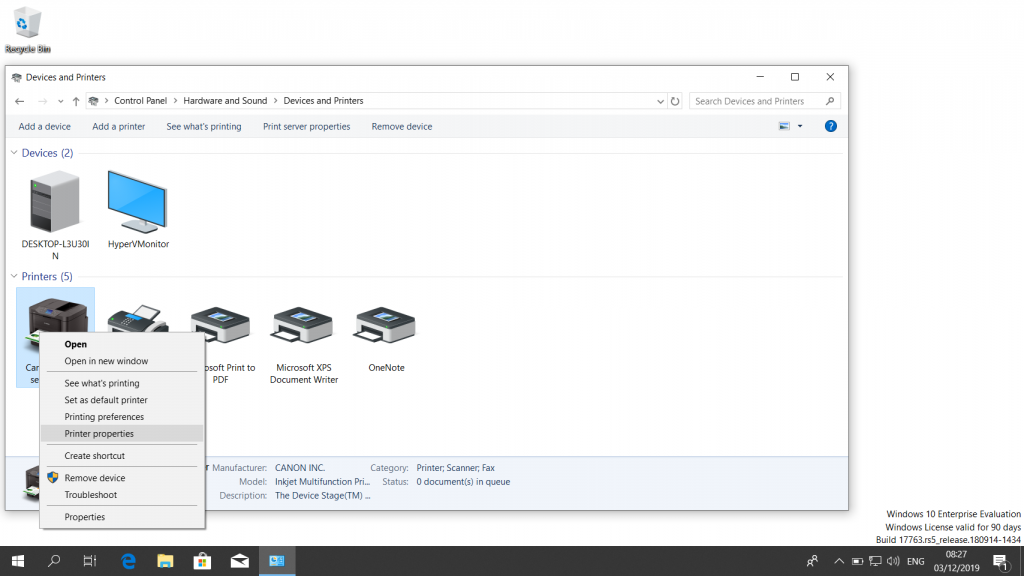1024x576 pixels.
Task: Choose Printer properties menu entry
Action: click(x=122, y=434)
